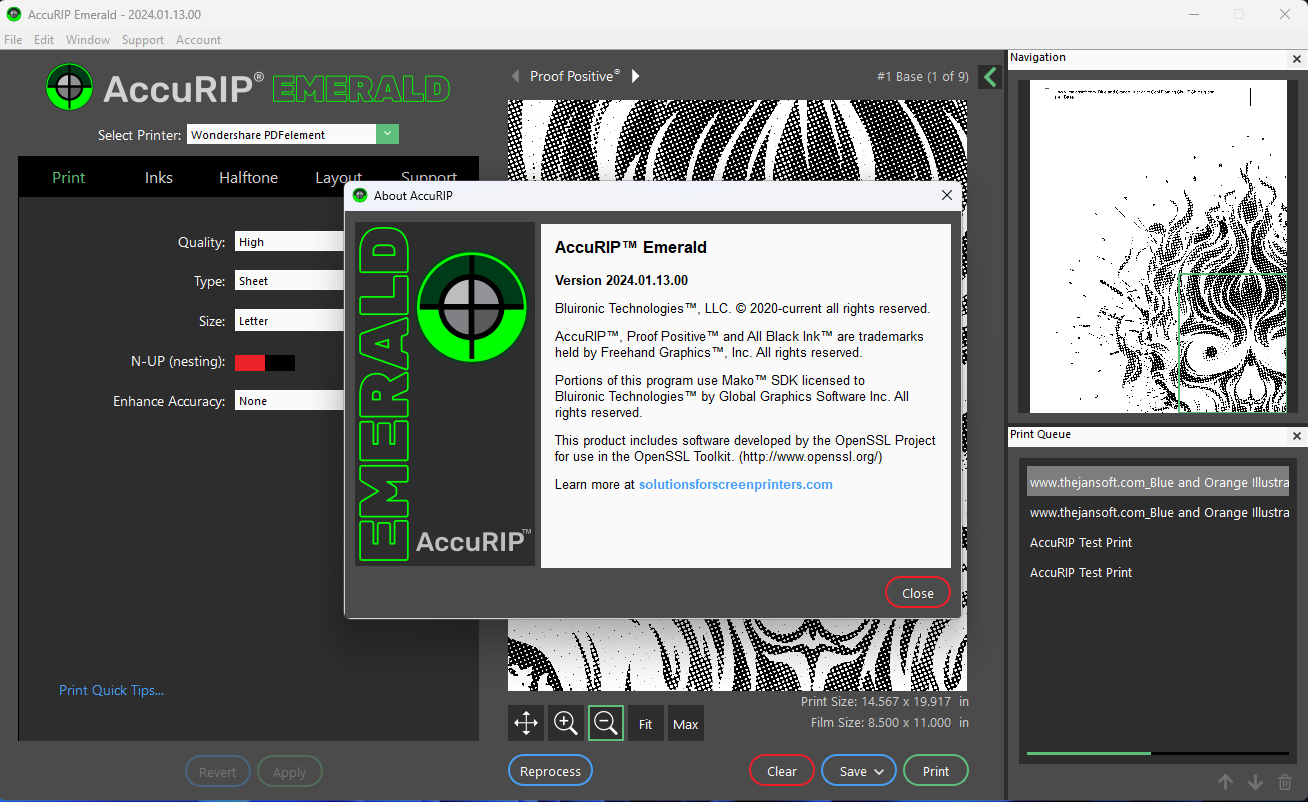This screenshot has width=1308, height=802.
Task: Click Version 2024.01.13.00 text in dialog
Action: pyautogui.click(x=622, y=280)
